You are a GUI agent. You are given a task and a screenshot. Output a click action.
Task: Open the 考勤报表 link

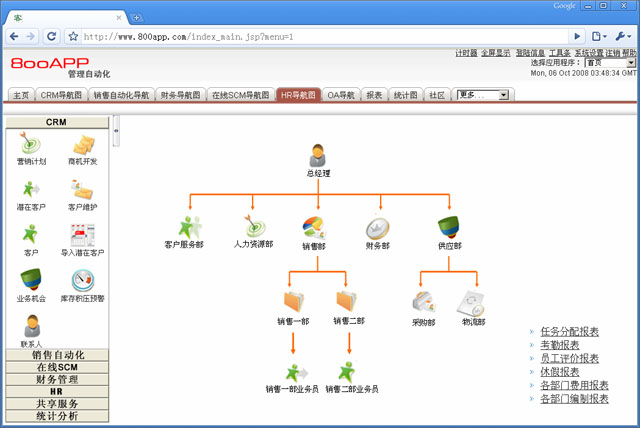click(x=559, y=345)
